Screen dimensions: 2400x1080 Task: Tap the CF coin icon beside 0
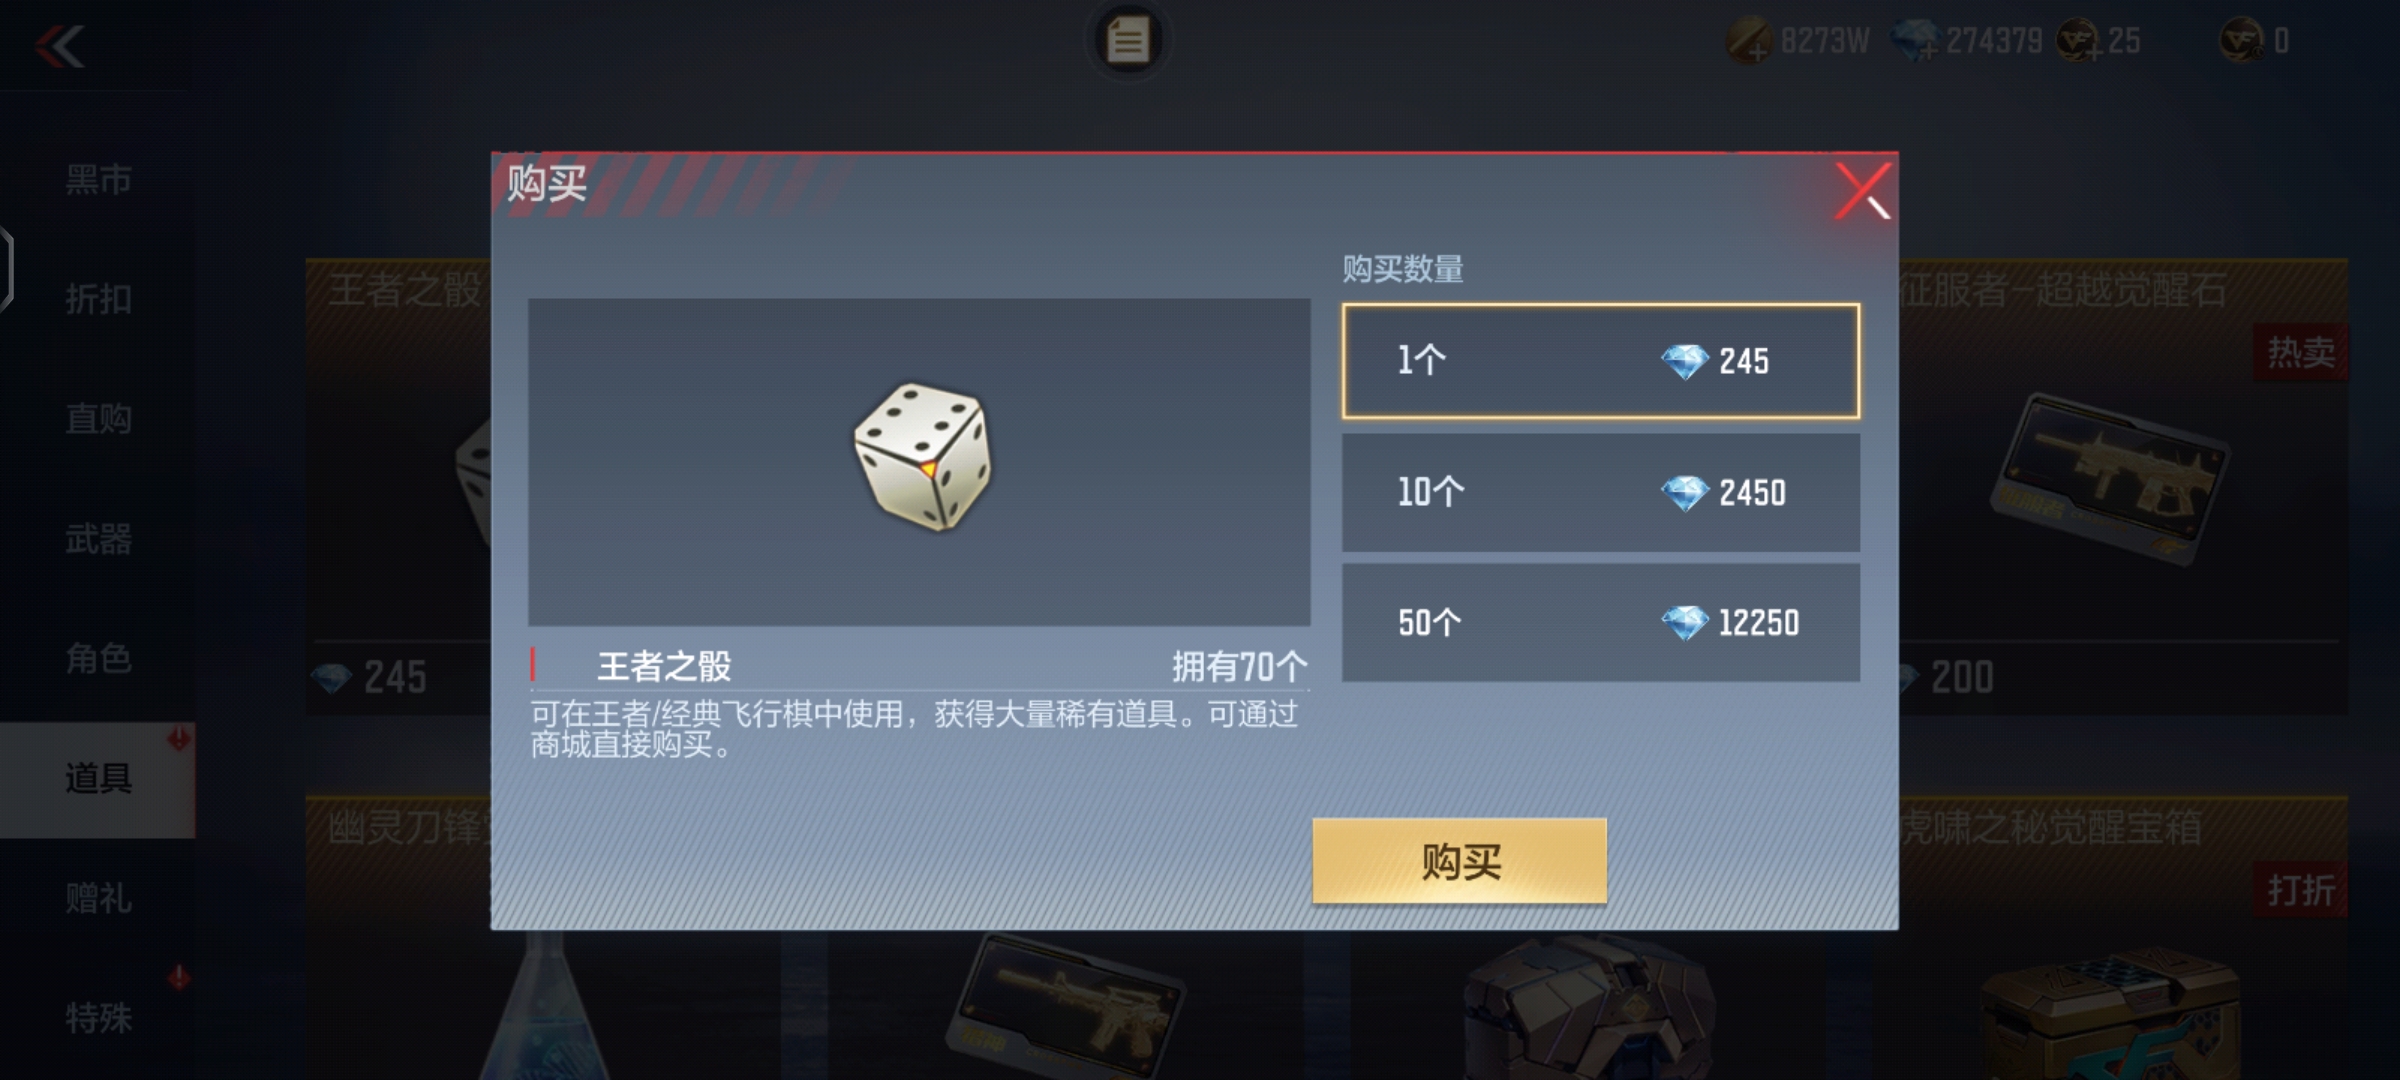point(2242,41)
